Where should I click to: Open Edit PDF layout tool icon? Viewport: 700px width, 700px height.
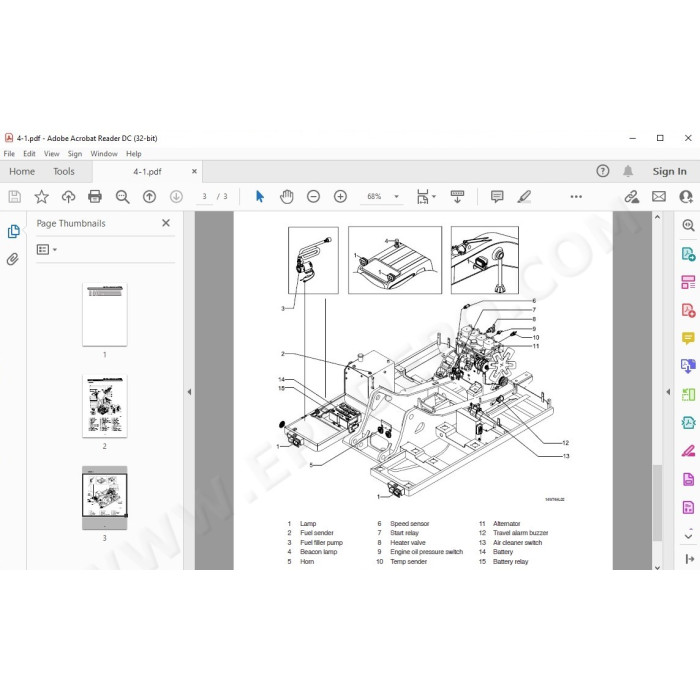point(688,282)
